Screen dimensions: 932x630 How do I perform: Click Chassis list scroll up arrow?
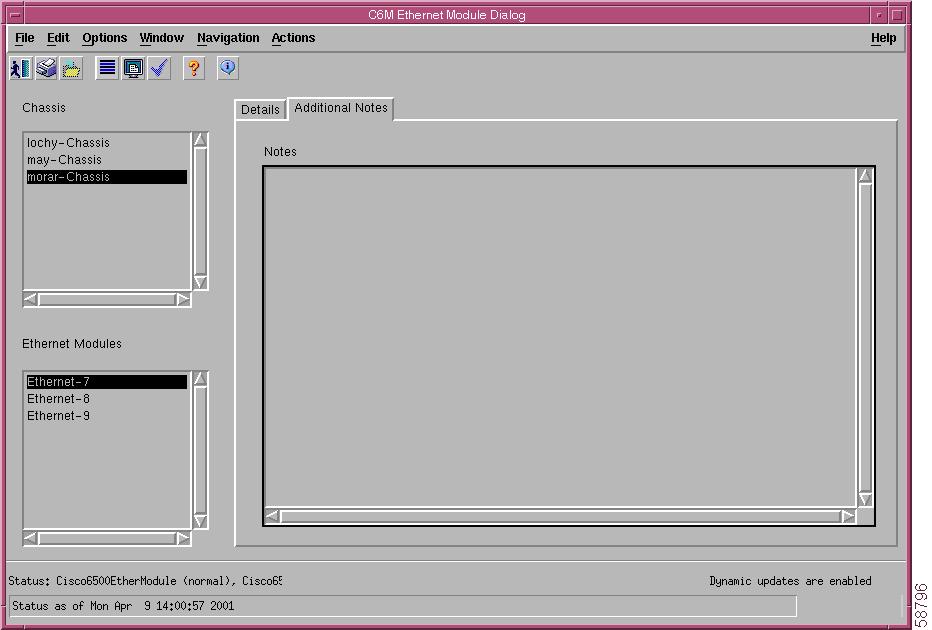tap(200, 140)
